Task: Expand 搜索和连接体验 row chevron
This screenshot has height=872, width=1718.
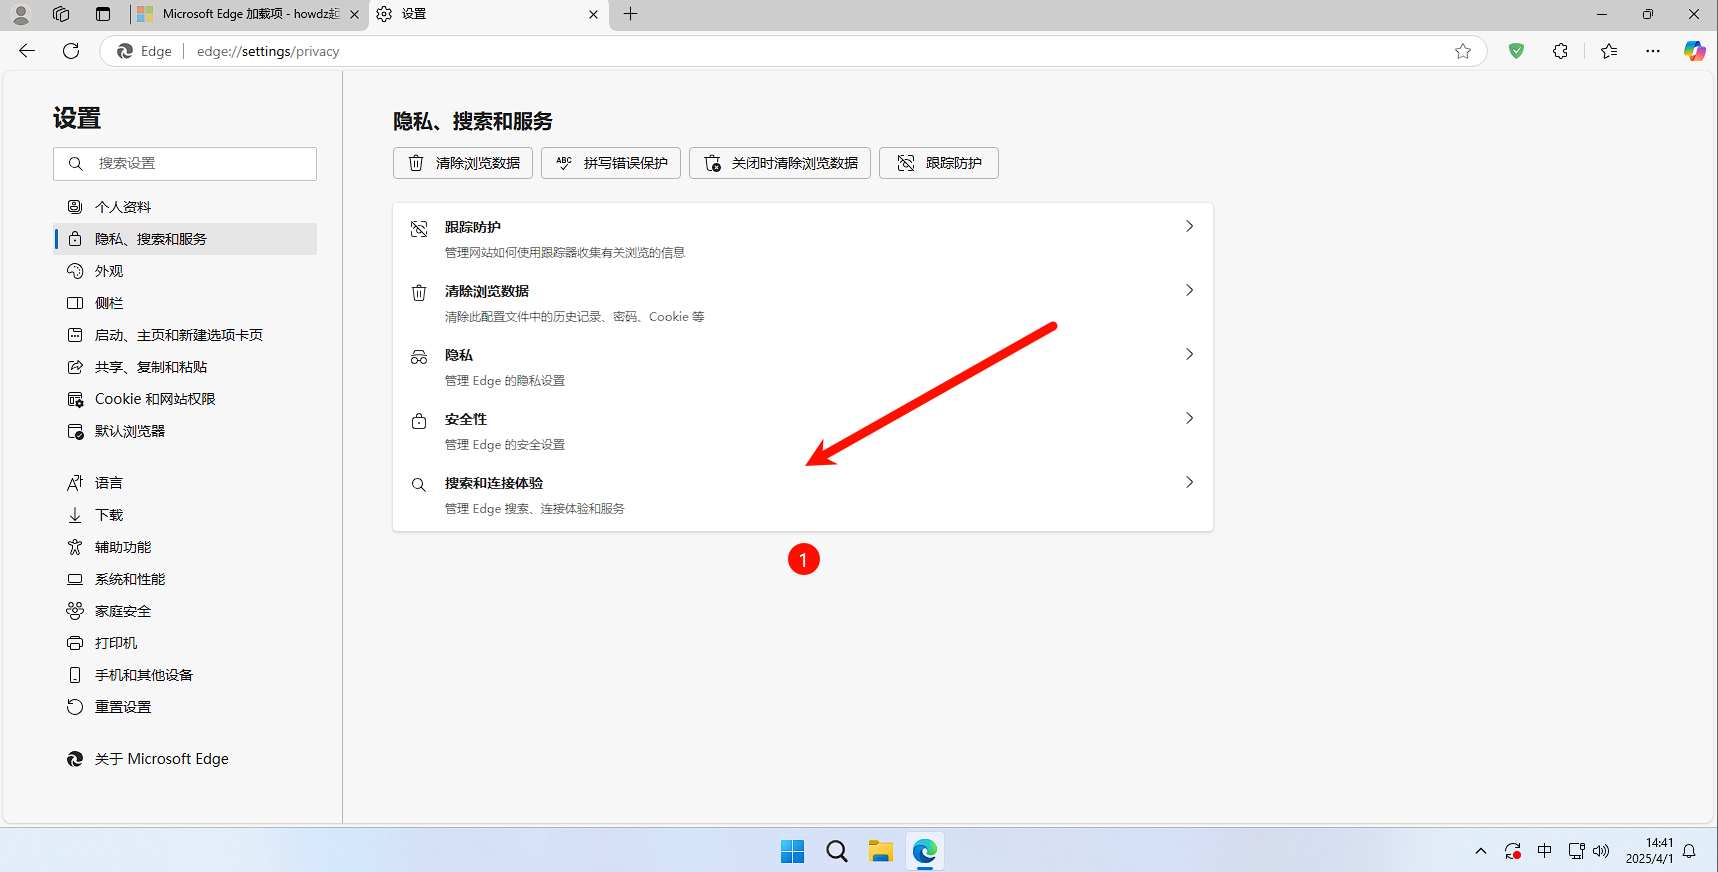Action: coord(1189,482)
